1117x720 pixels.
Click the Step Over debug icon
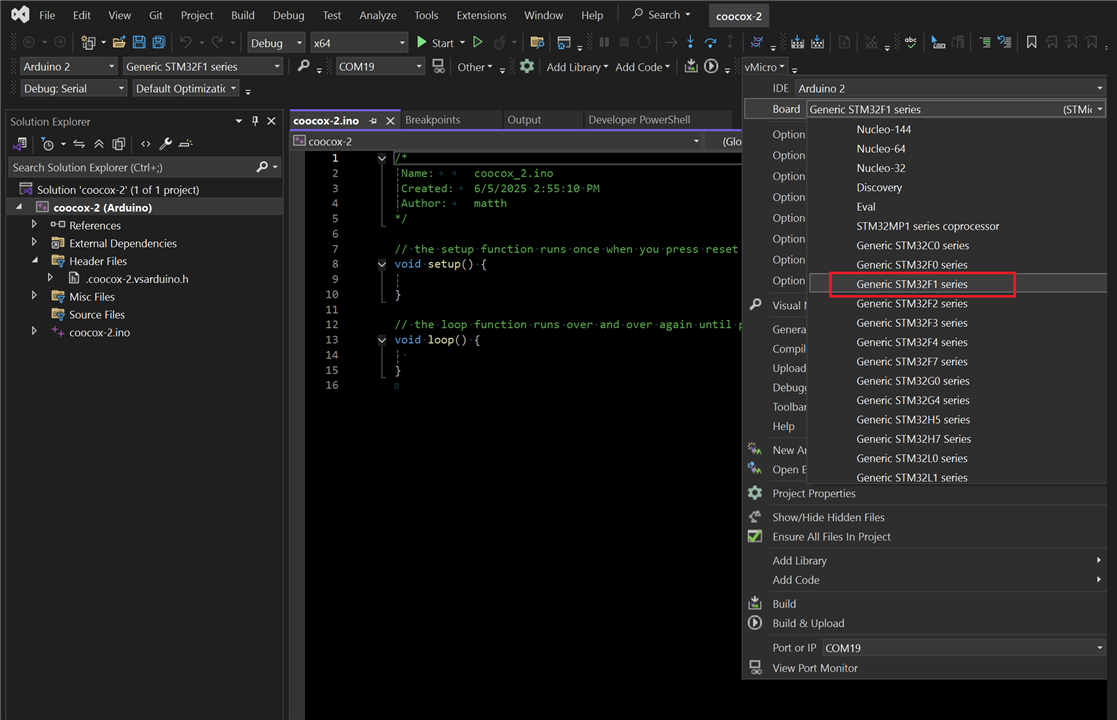coord(710,43)
